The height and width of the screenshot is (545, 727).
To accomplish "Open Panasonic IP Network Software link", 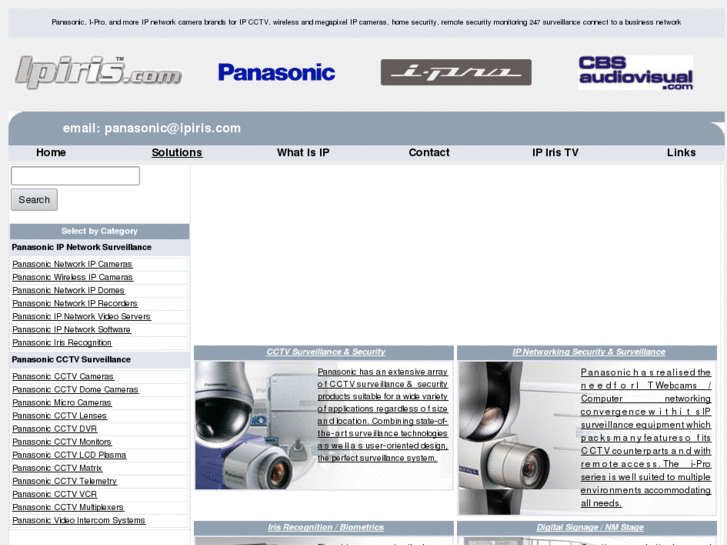I will tap(71, 329).
